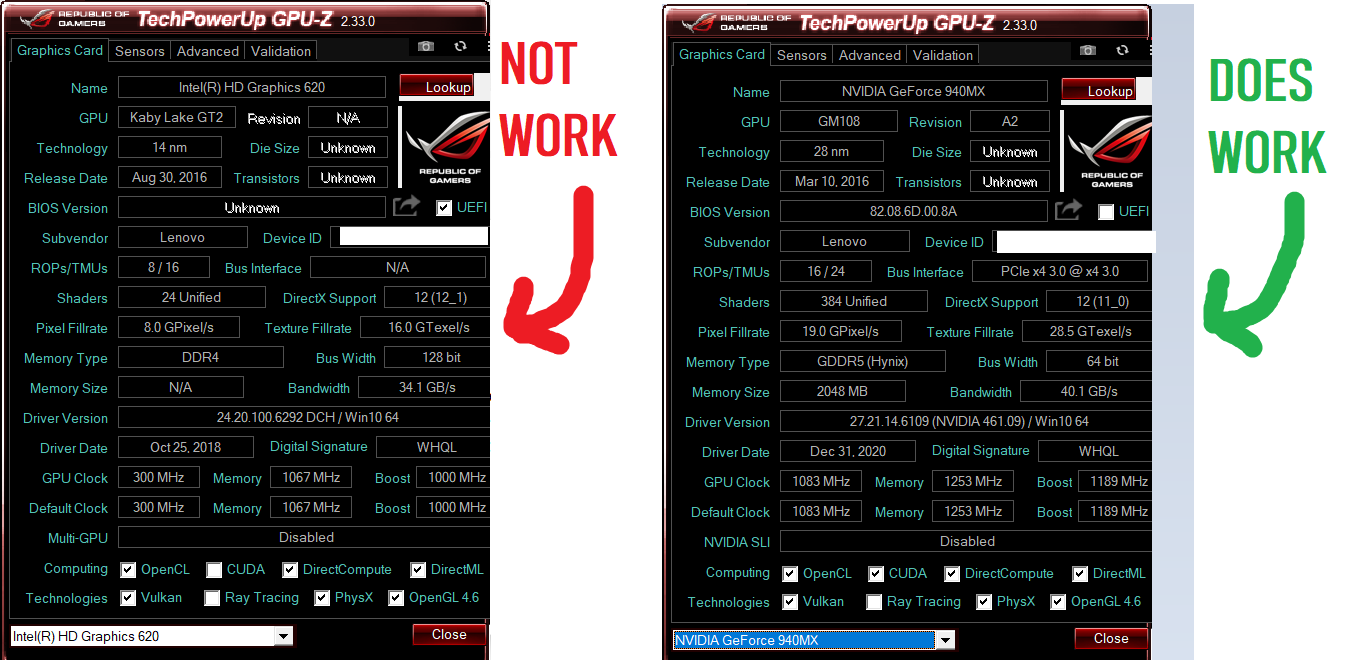The image size is (1351, 660).
Task: Open Advanced tab in Intel window
Action: click(208, 51)
